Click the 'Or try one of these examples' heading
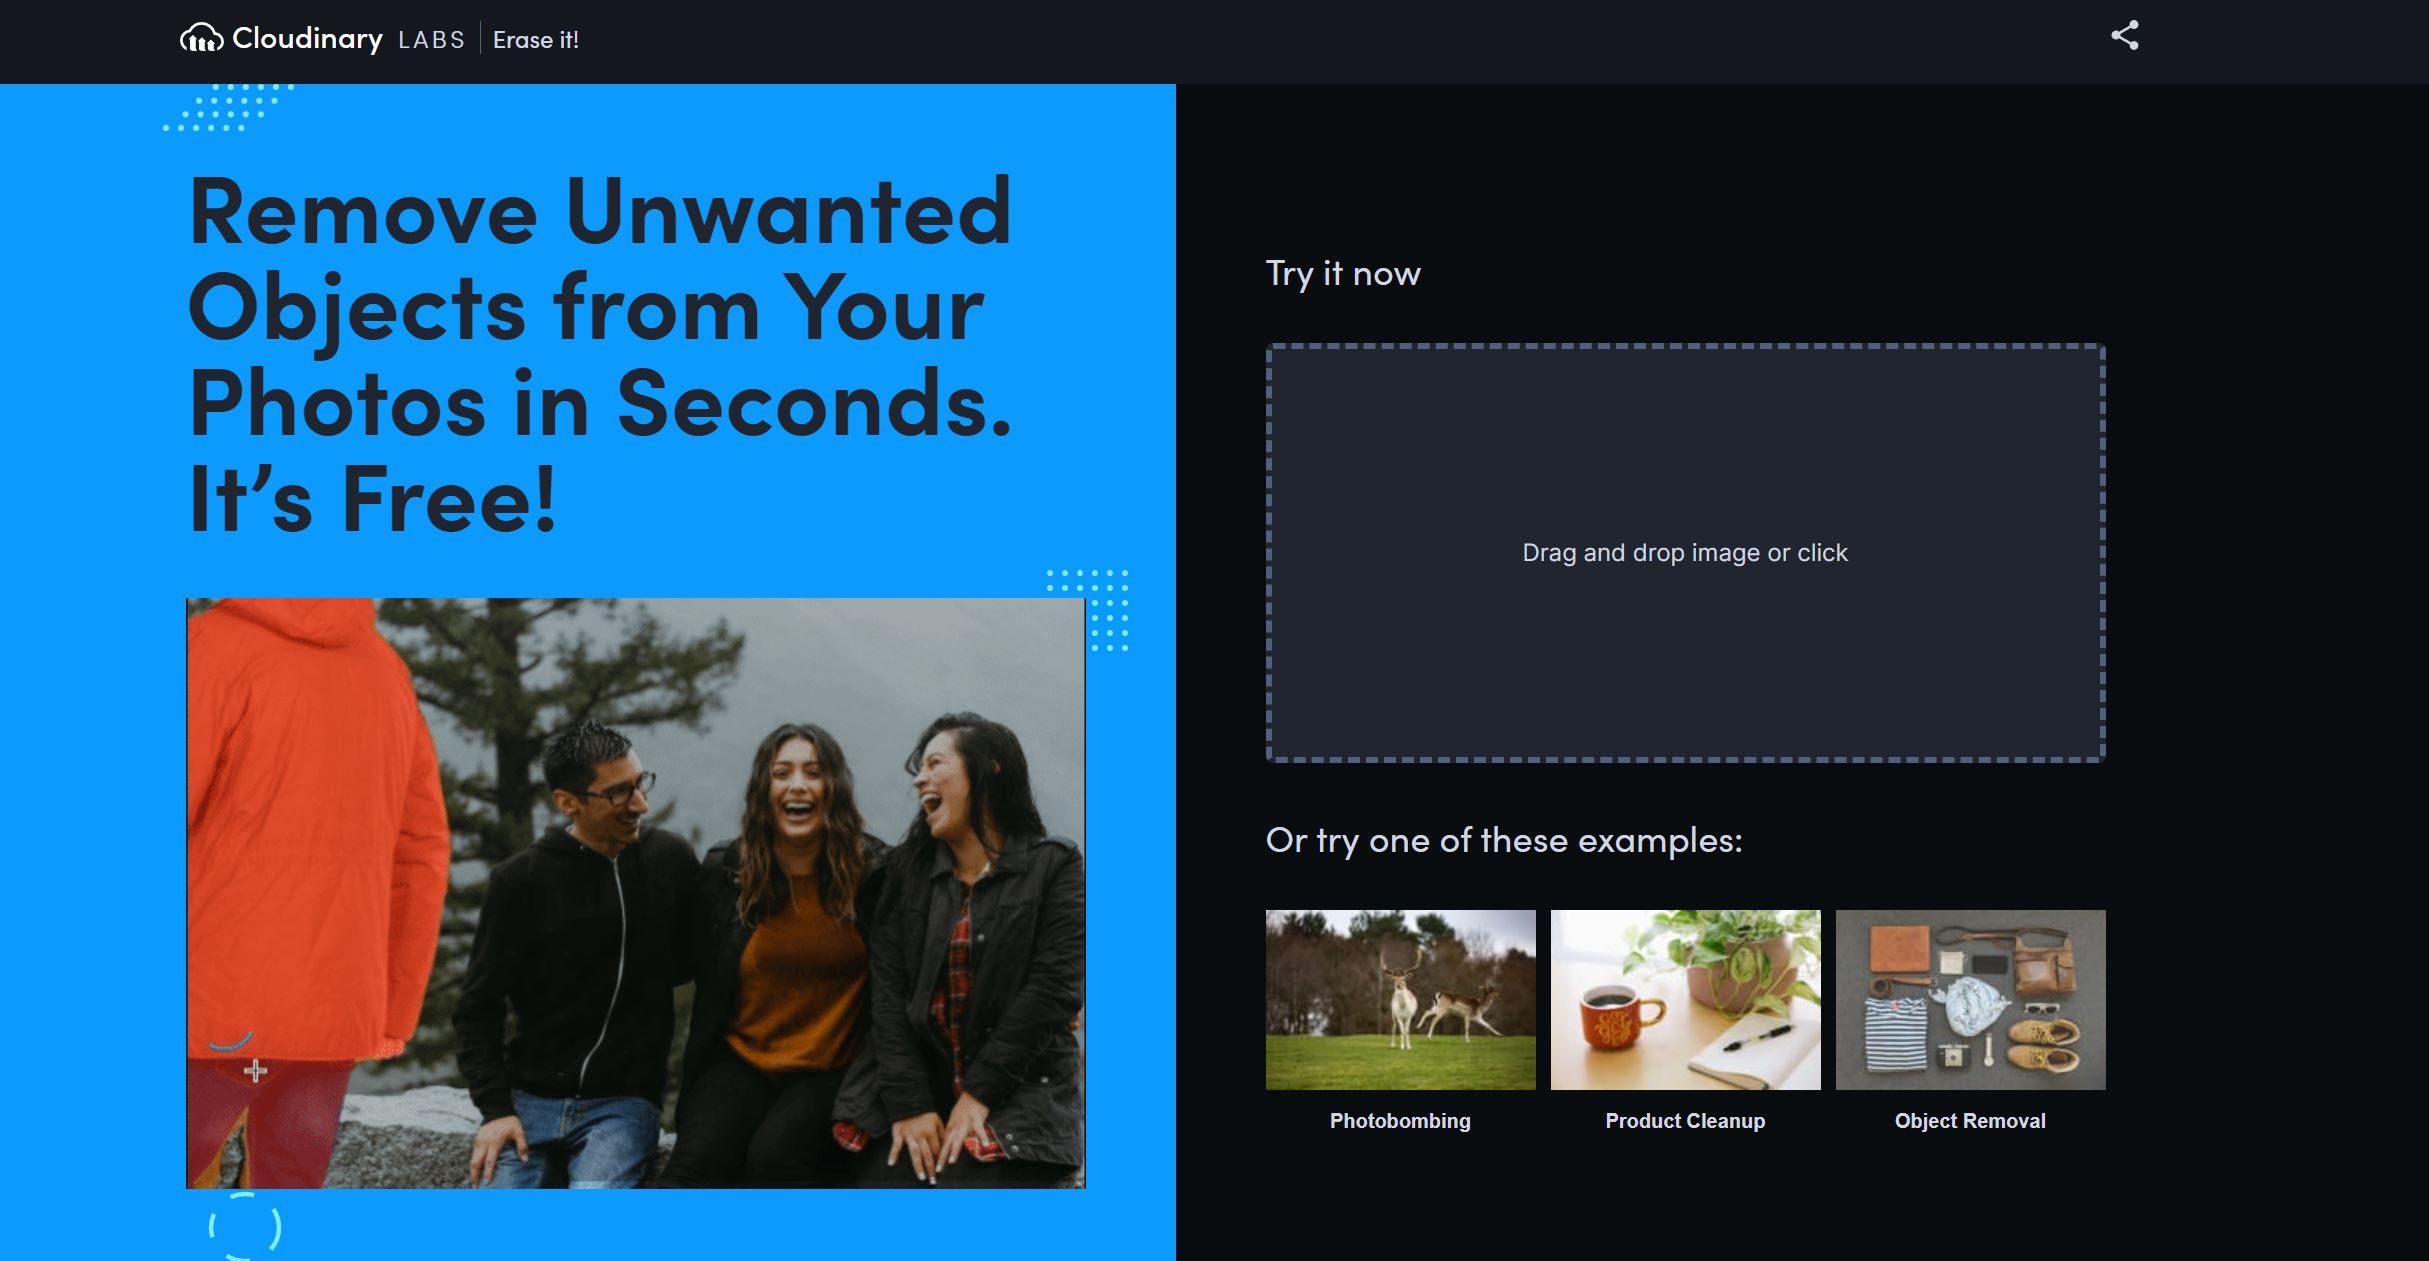This screenshot has height=1261, width=2429. [x=1504, y=840]
